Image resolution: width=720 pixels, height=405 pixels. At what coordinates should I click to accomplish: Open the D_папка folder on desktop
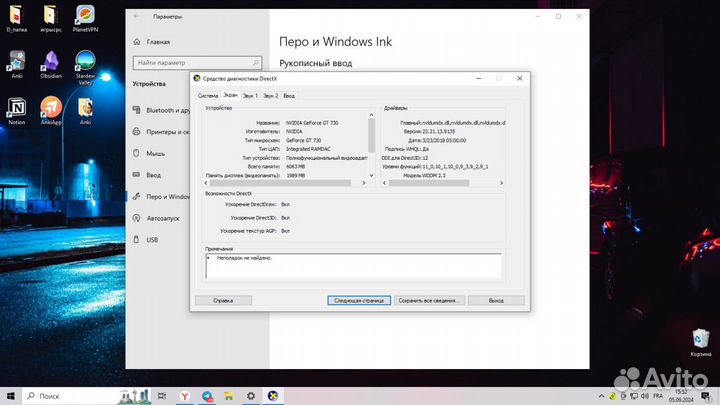17,17
